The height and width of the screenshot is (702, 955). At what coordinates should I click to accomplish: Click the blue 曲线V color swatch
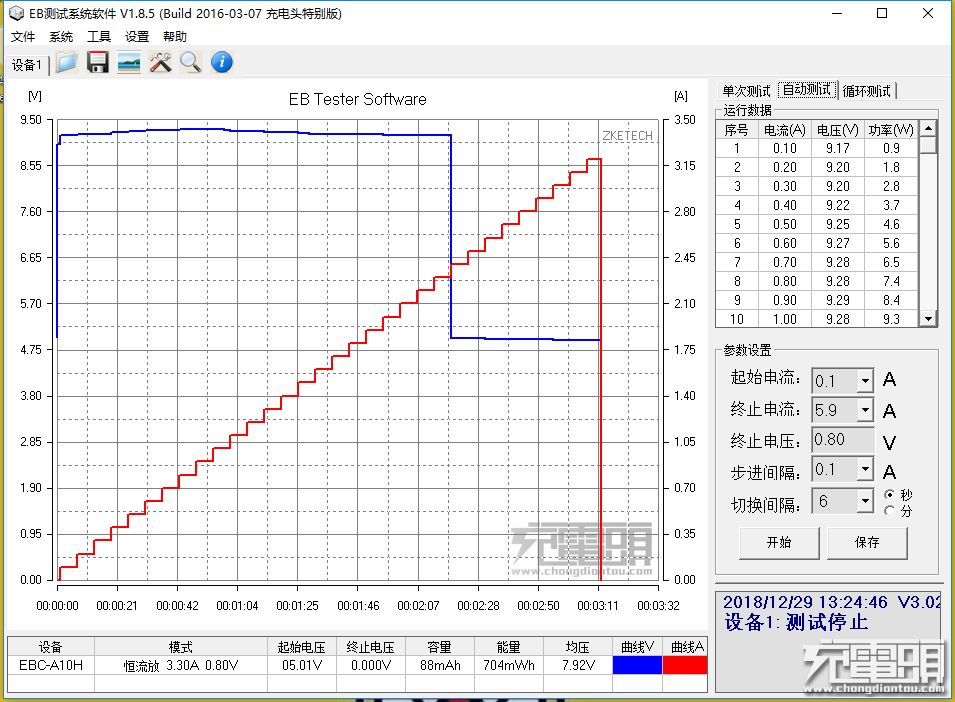pos(637,665)
